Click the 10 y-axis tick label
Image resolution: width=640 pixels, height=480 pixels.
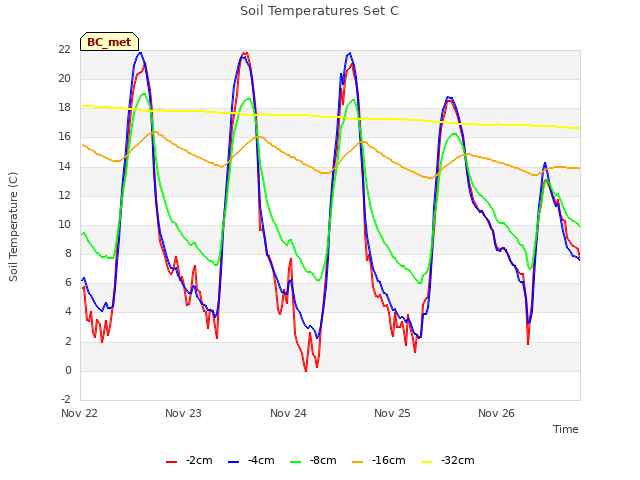click(x=64, y=224)
